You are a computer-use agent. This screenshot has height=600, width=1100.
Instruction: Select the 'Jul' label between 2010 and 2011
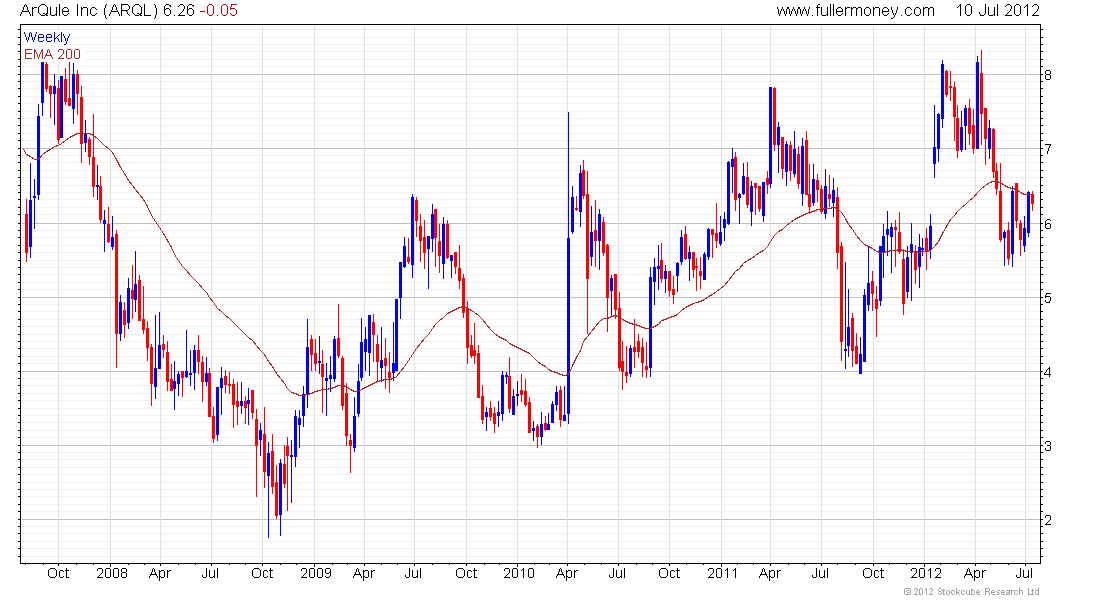click(617, 573)
